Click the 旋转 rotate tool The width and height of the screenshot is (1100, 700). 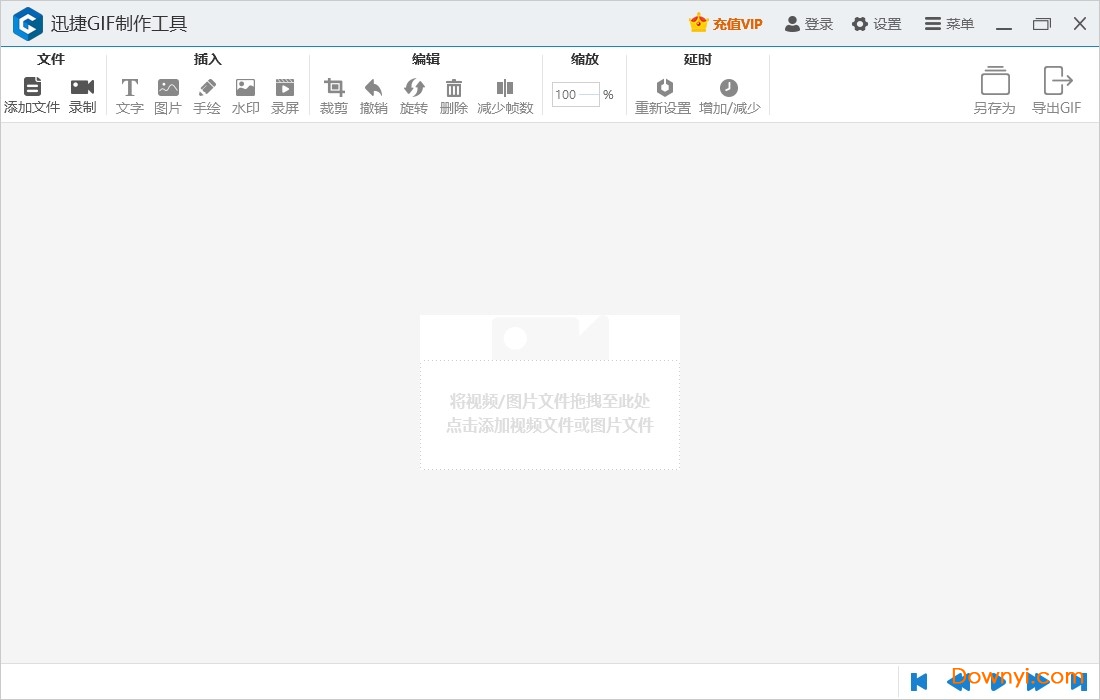click(x=414, y=93)
